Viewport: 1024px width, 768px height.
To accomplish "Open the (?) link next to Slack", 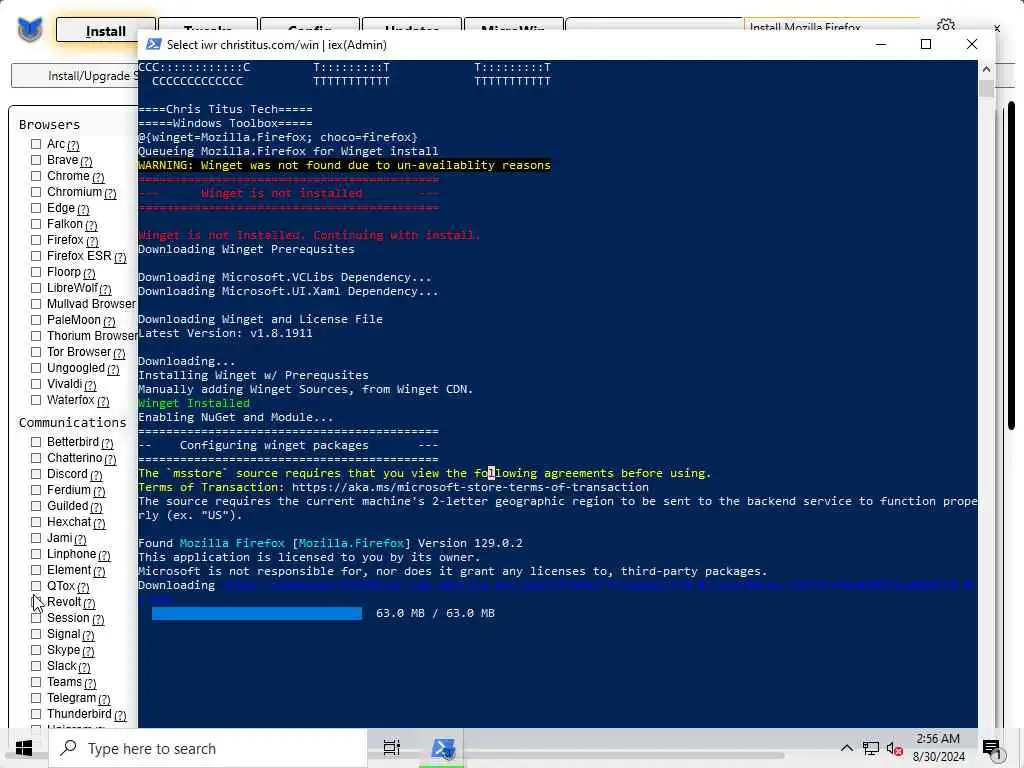I will click(x=84, y=667).
